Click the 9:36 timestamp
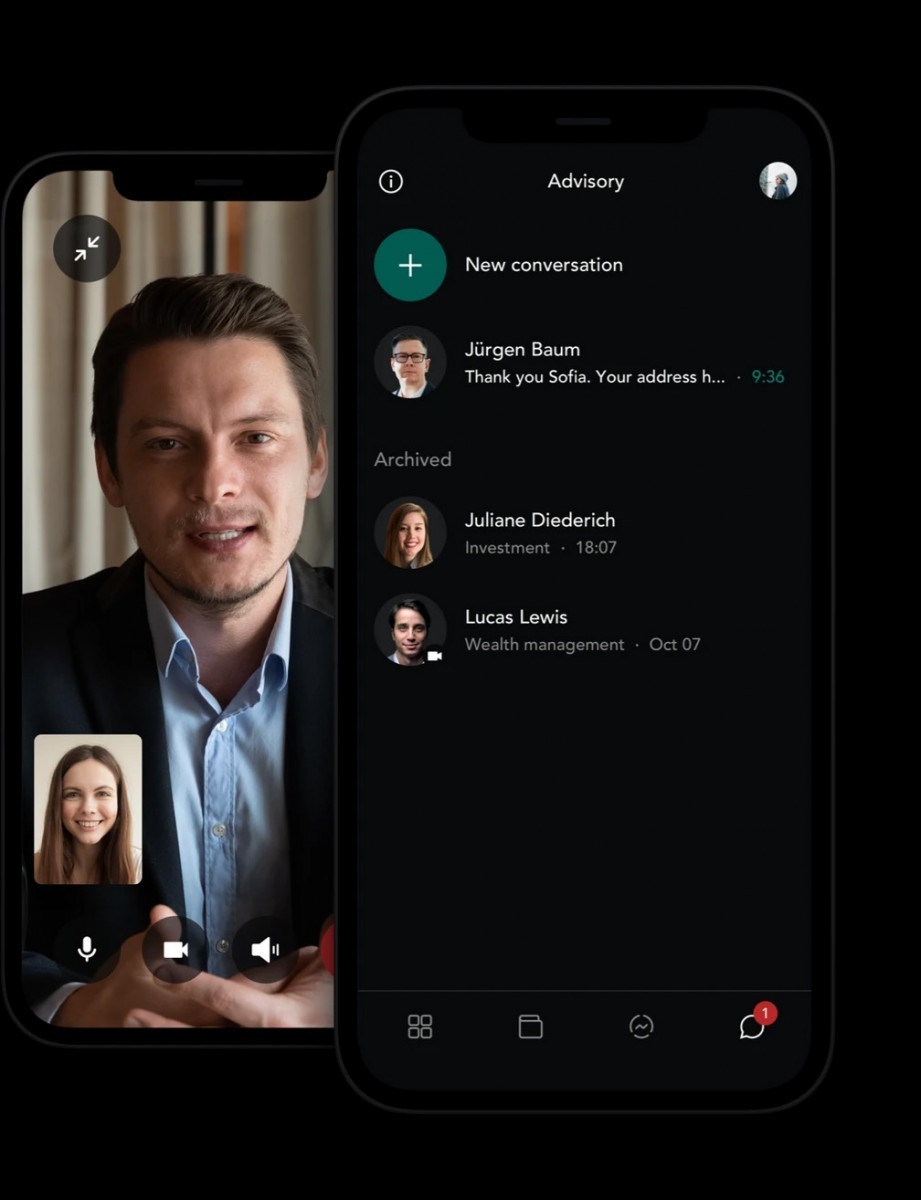Image resolution: width=921 pixels, height=1200 pixels. coord(768,377)
